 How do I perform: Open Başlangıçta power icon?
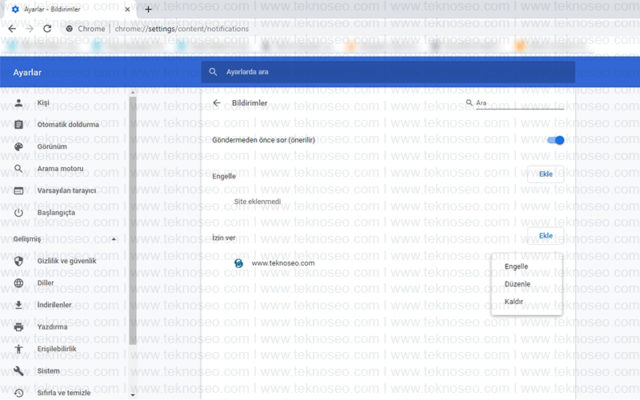click(19, 213)
